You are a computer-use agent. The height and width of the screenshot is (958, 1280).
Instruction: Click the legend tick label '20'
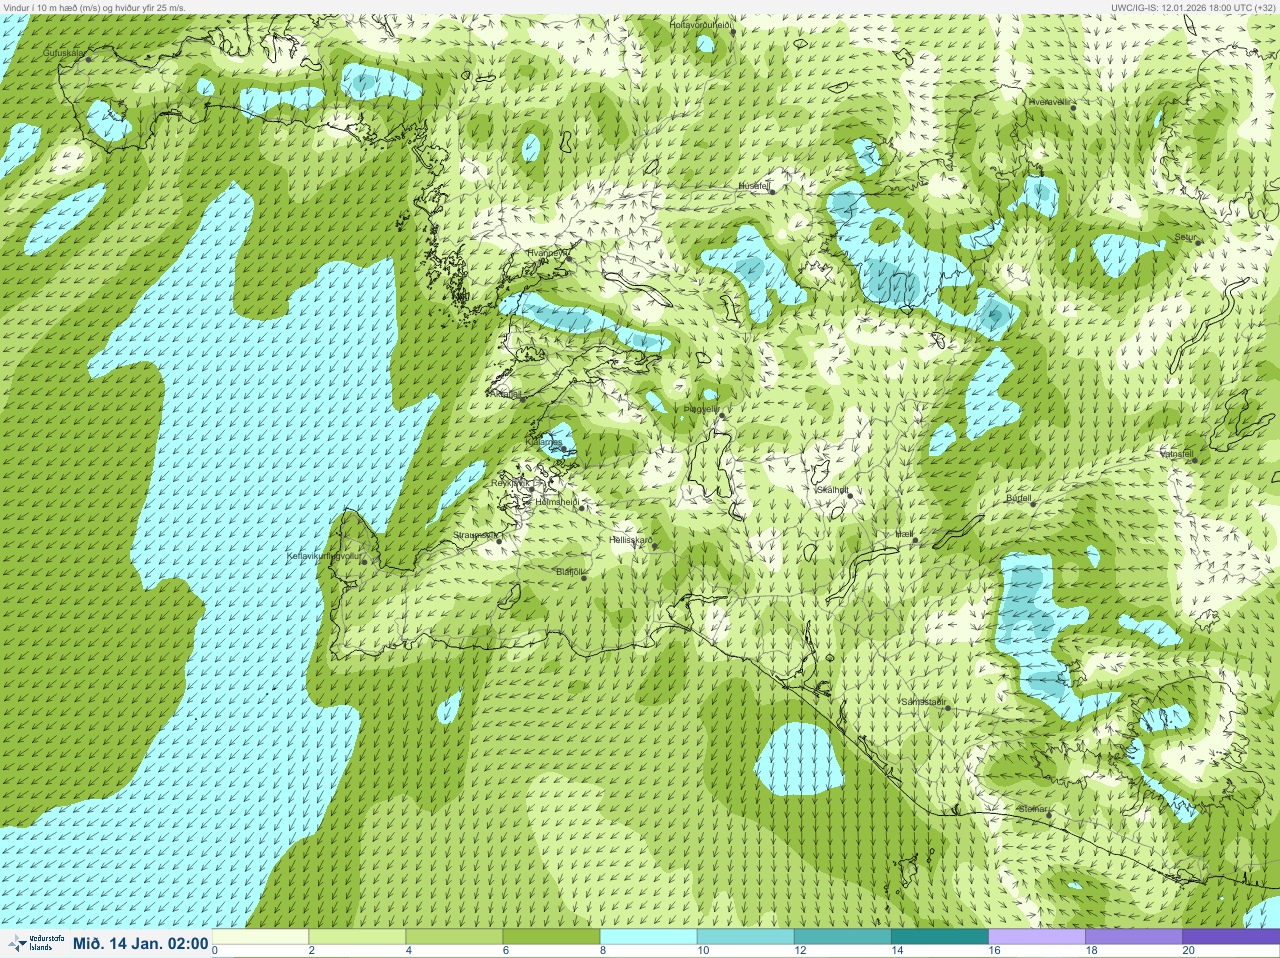coord(1187,951)
